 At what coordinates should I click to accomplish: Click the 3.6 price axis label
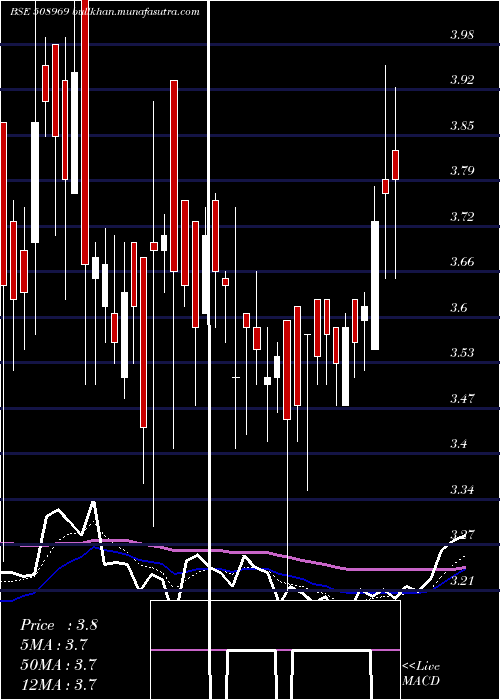(x=459, y=307)
